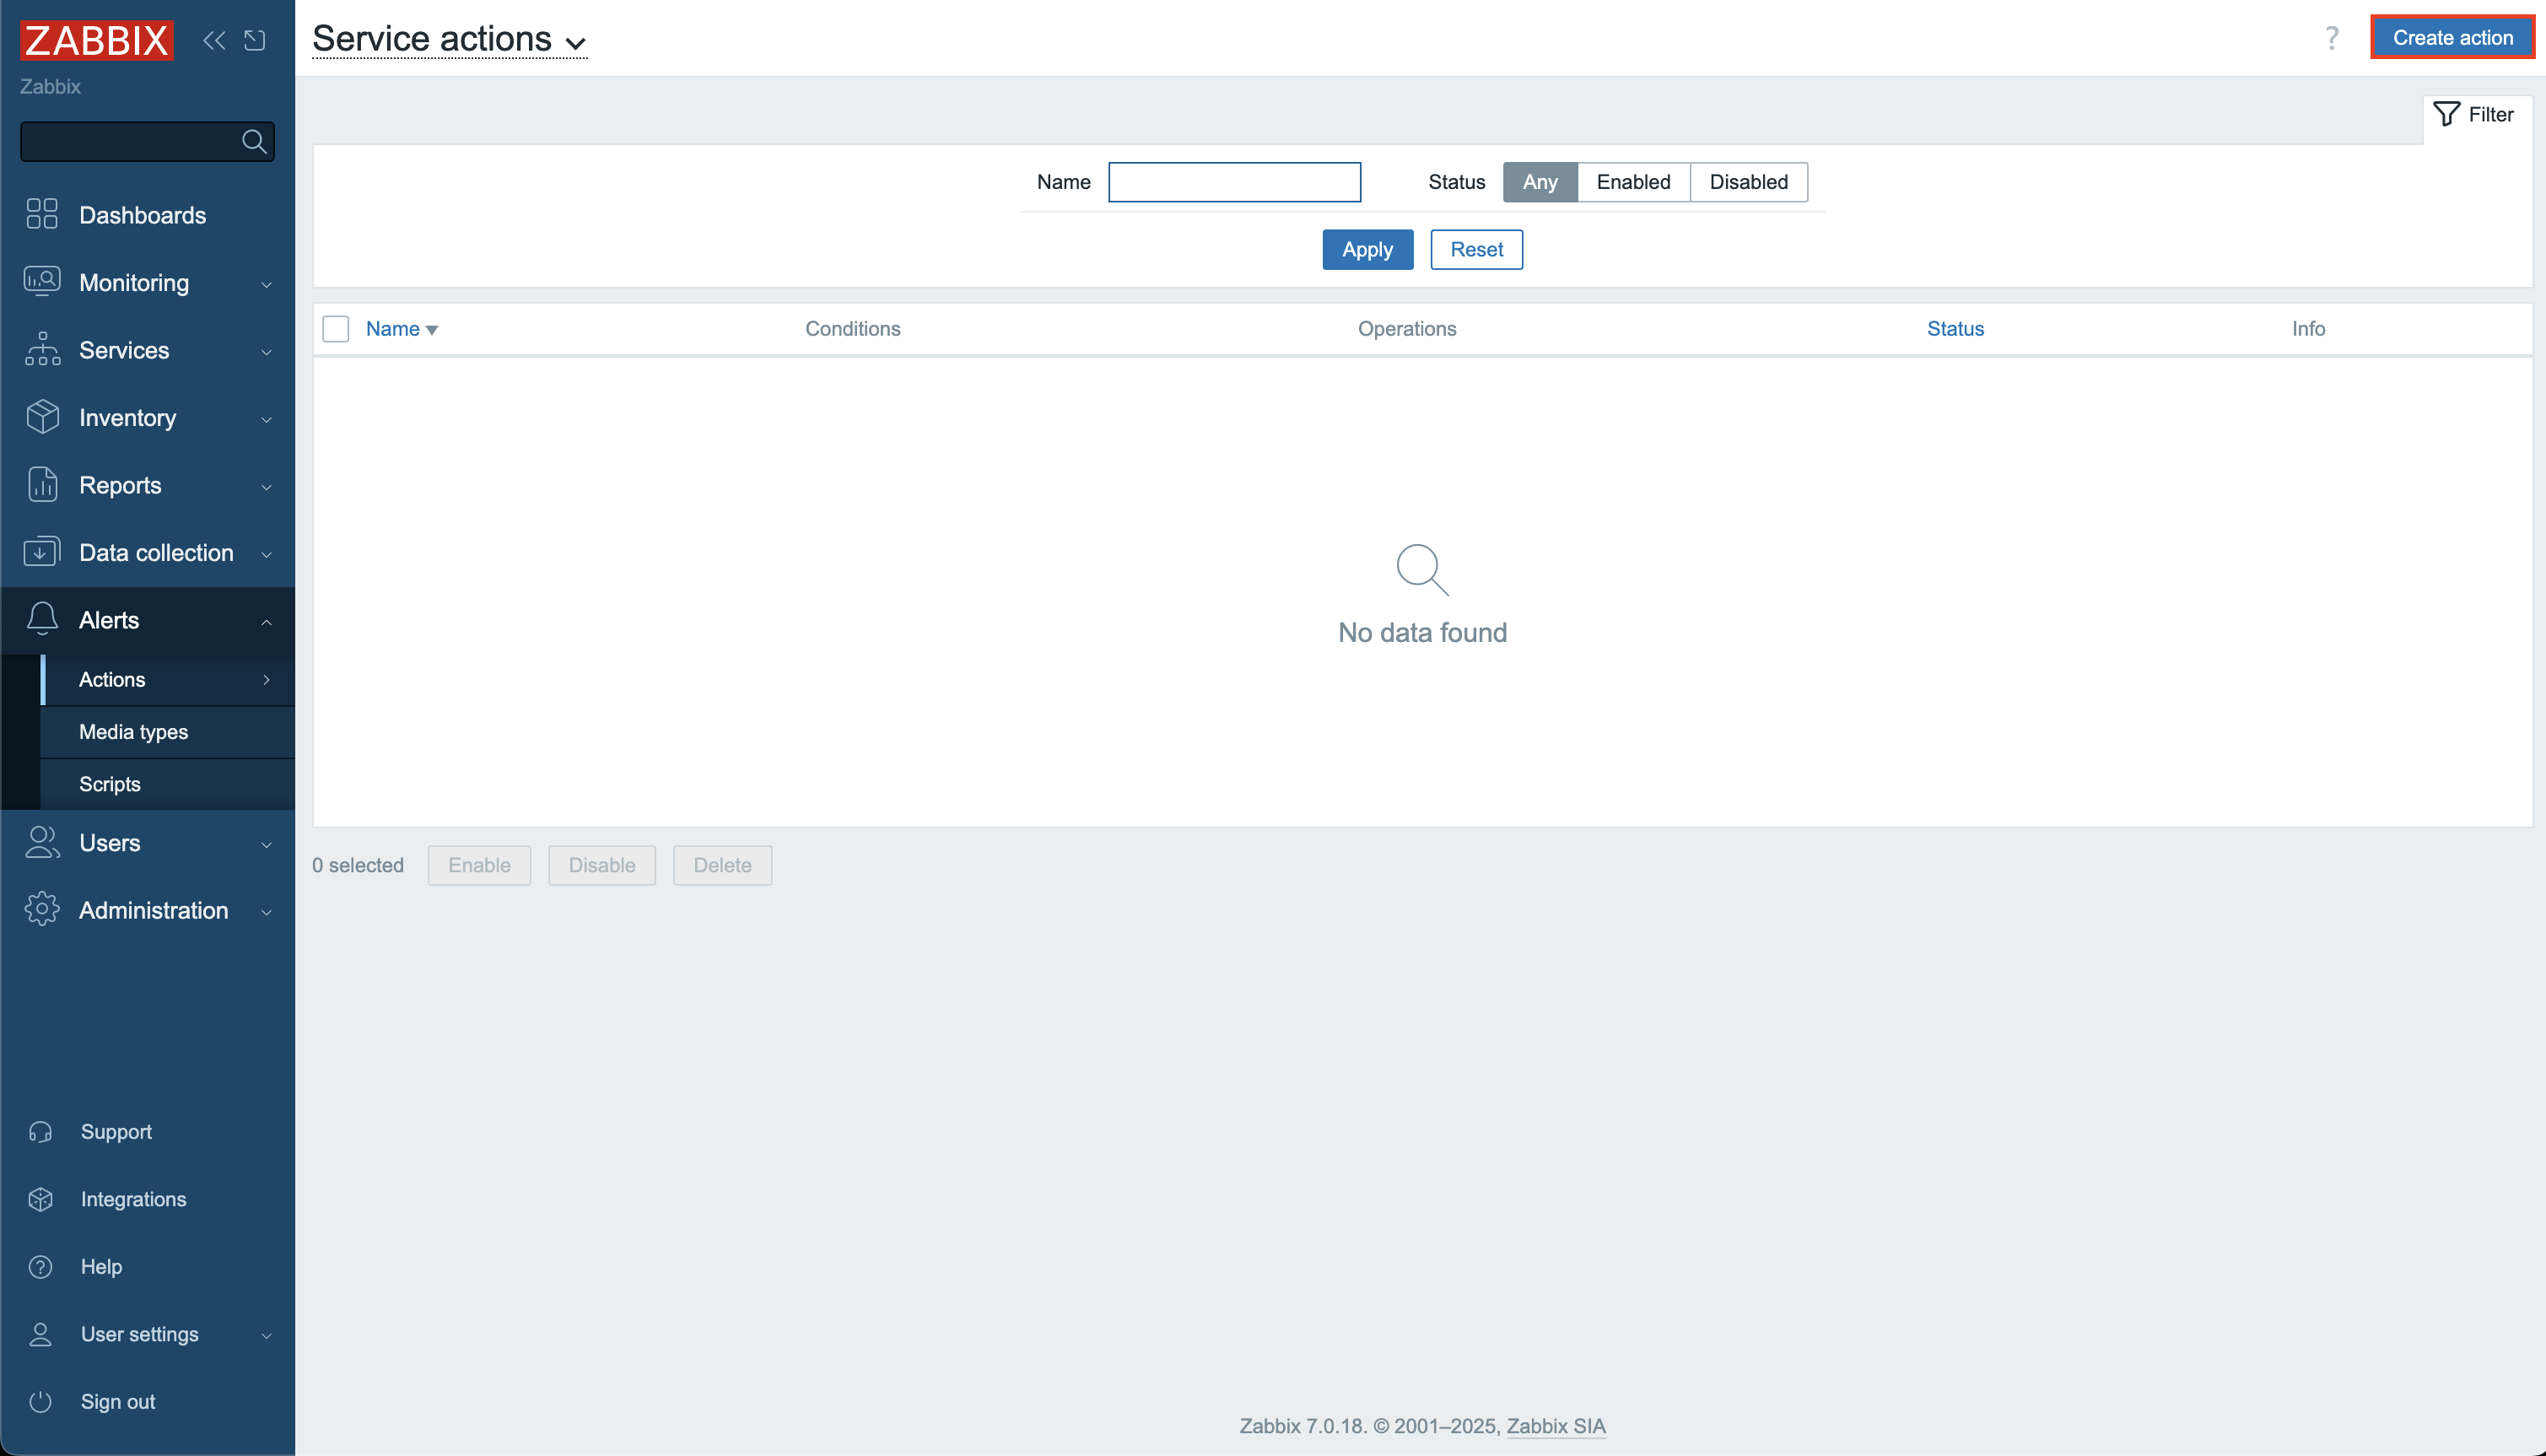Sort table by Status column
The image size is (2546, 1456).
1954,329
